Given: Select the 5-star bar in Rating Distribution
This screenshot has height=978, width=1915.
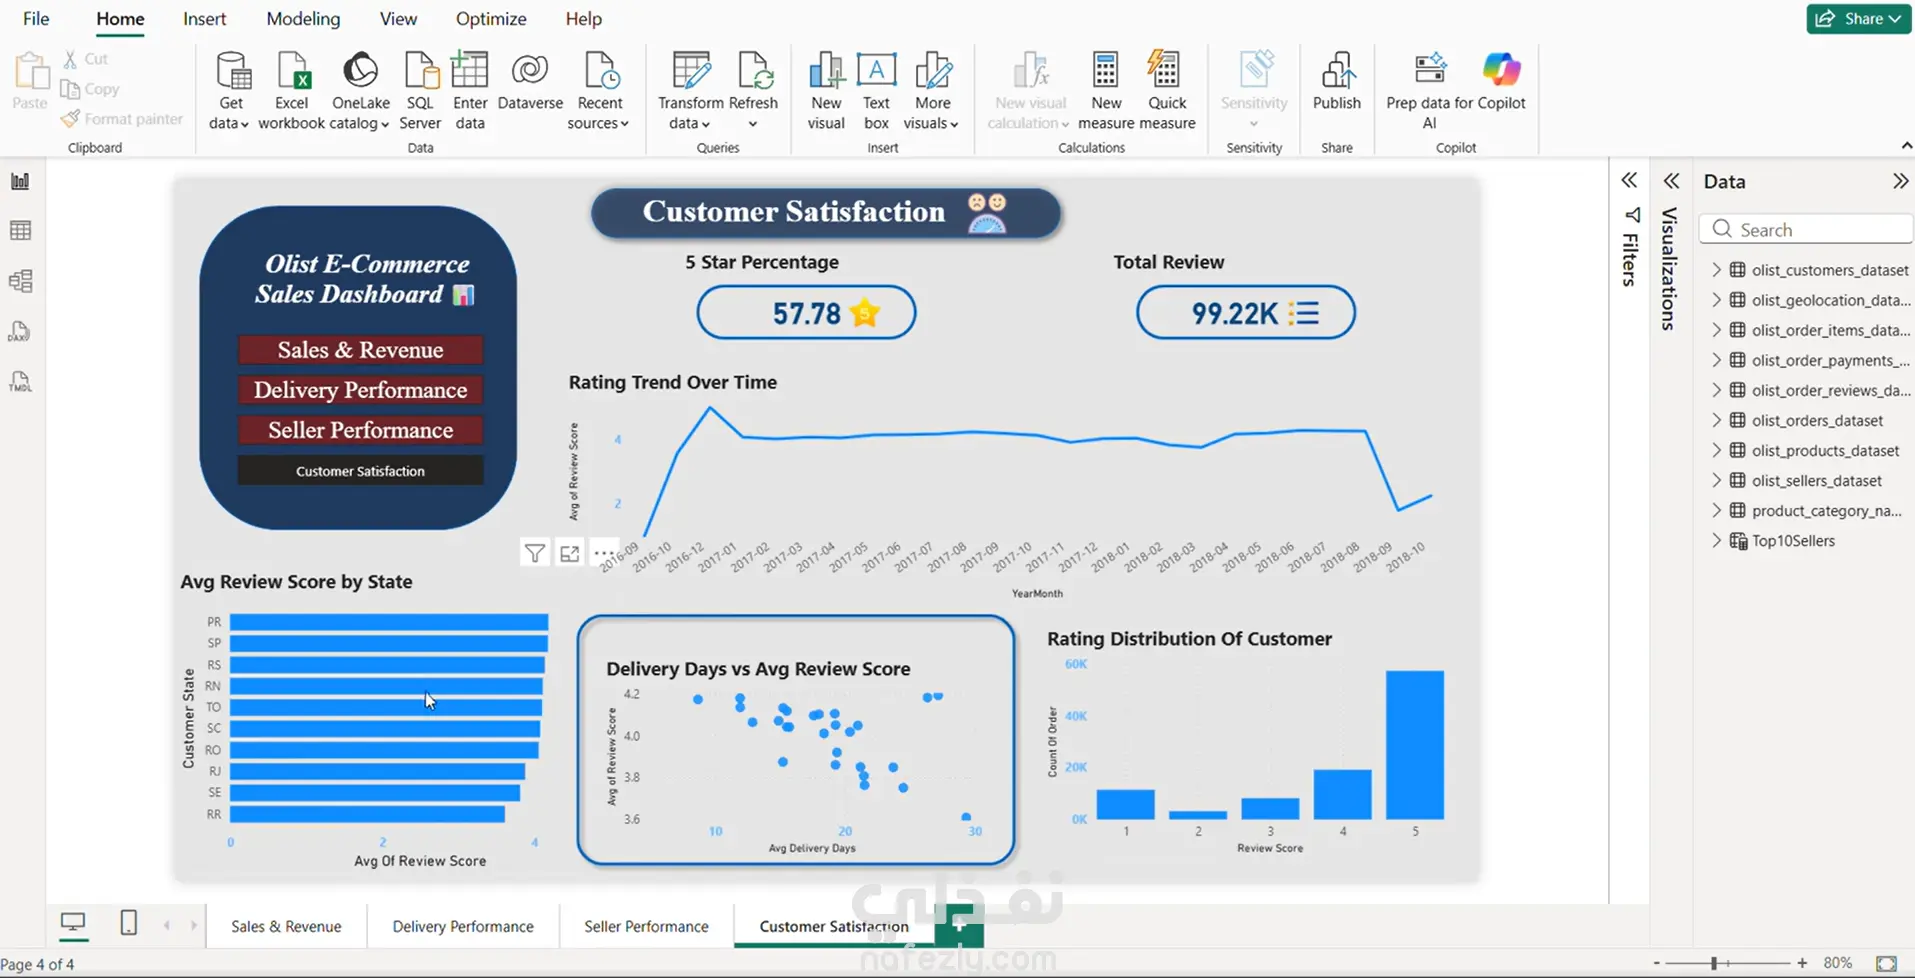Looking at the screenshot, I should click(x=1415, y=745).
